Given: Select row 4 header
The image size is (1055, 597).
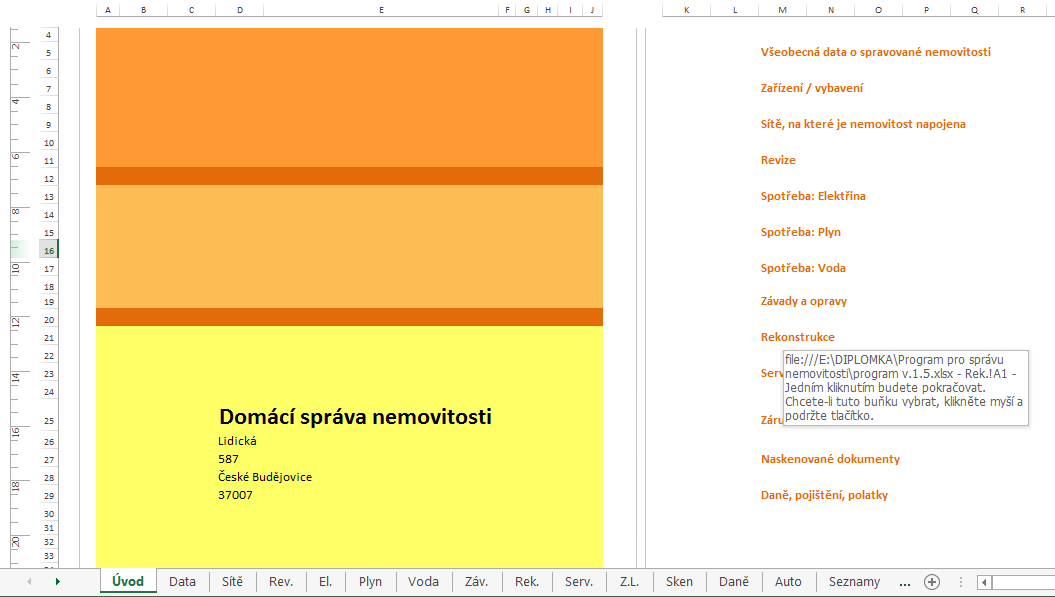Looking at the screenshot, I should [x=48, y=35].
